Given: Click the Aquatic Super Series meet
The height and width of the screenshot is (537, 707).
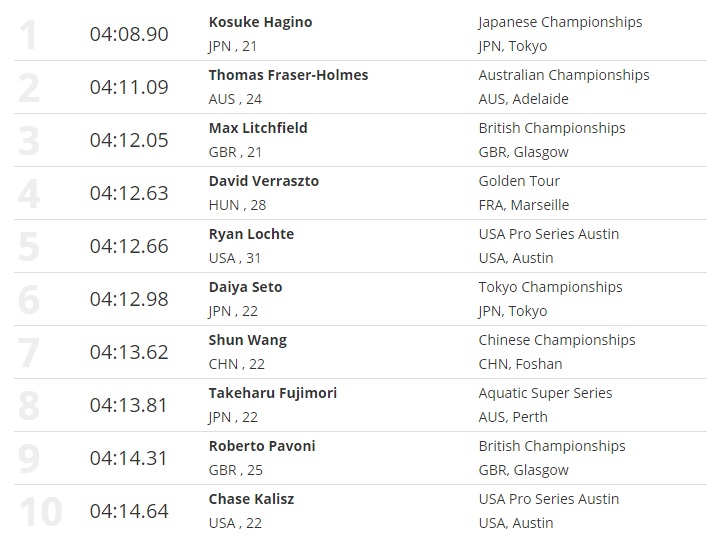Looking at the screenshot, I should (x=545, y=393).
